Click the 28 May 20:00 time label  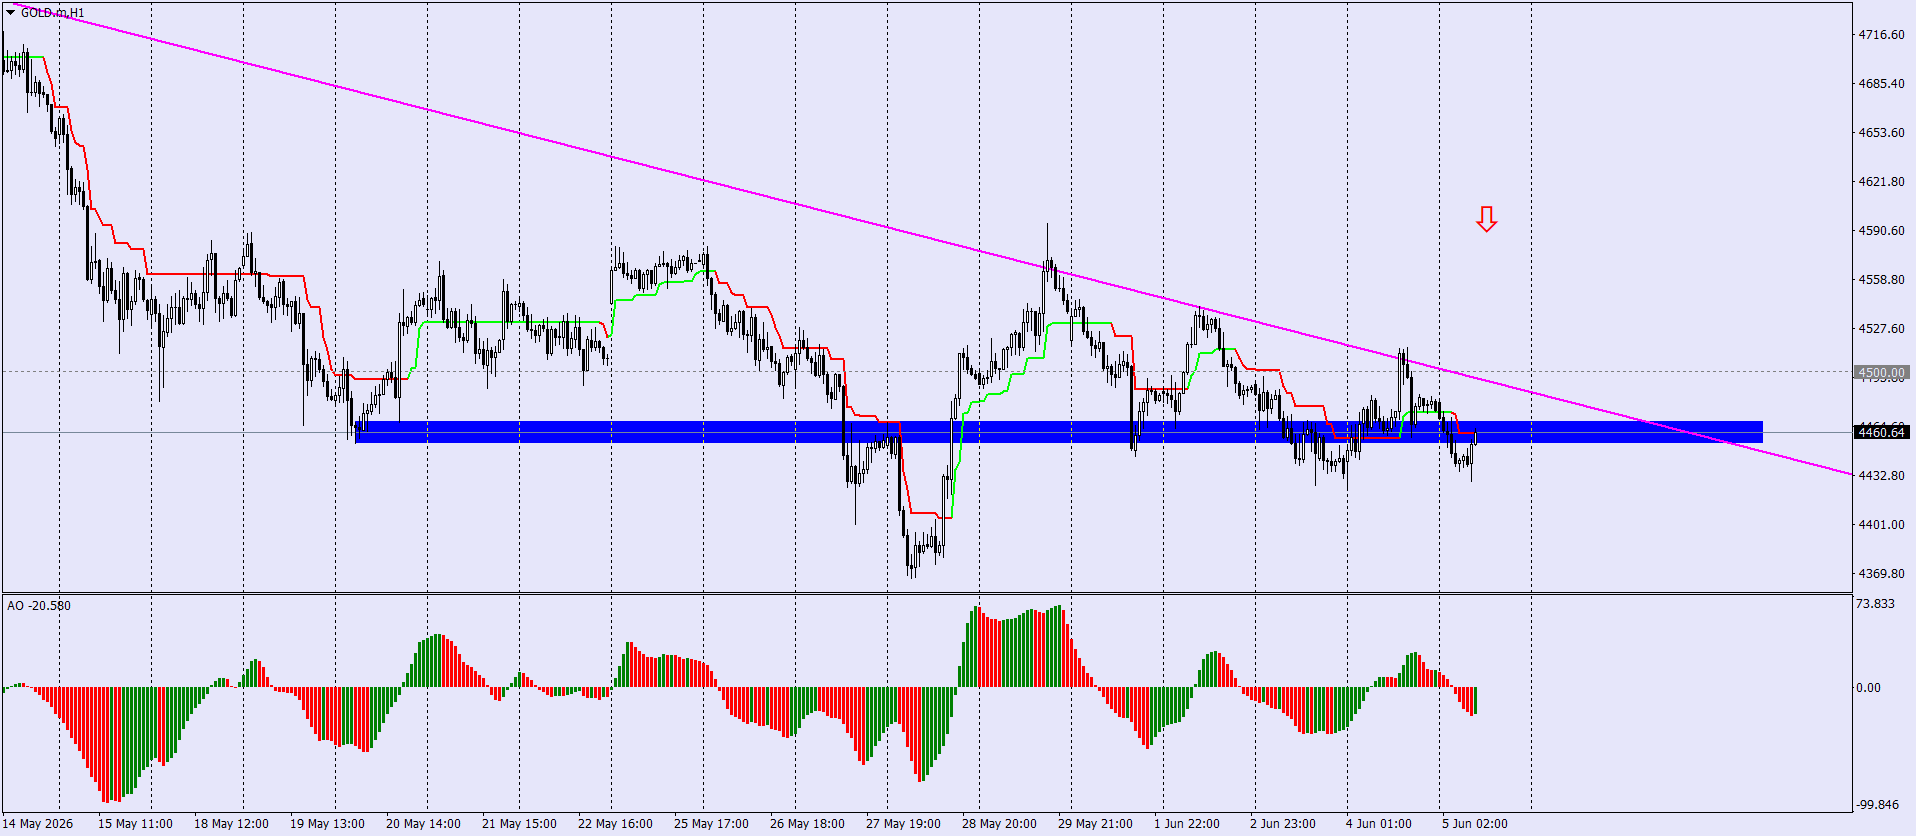[x=999, y=824]
